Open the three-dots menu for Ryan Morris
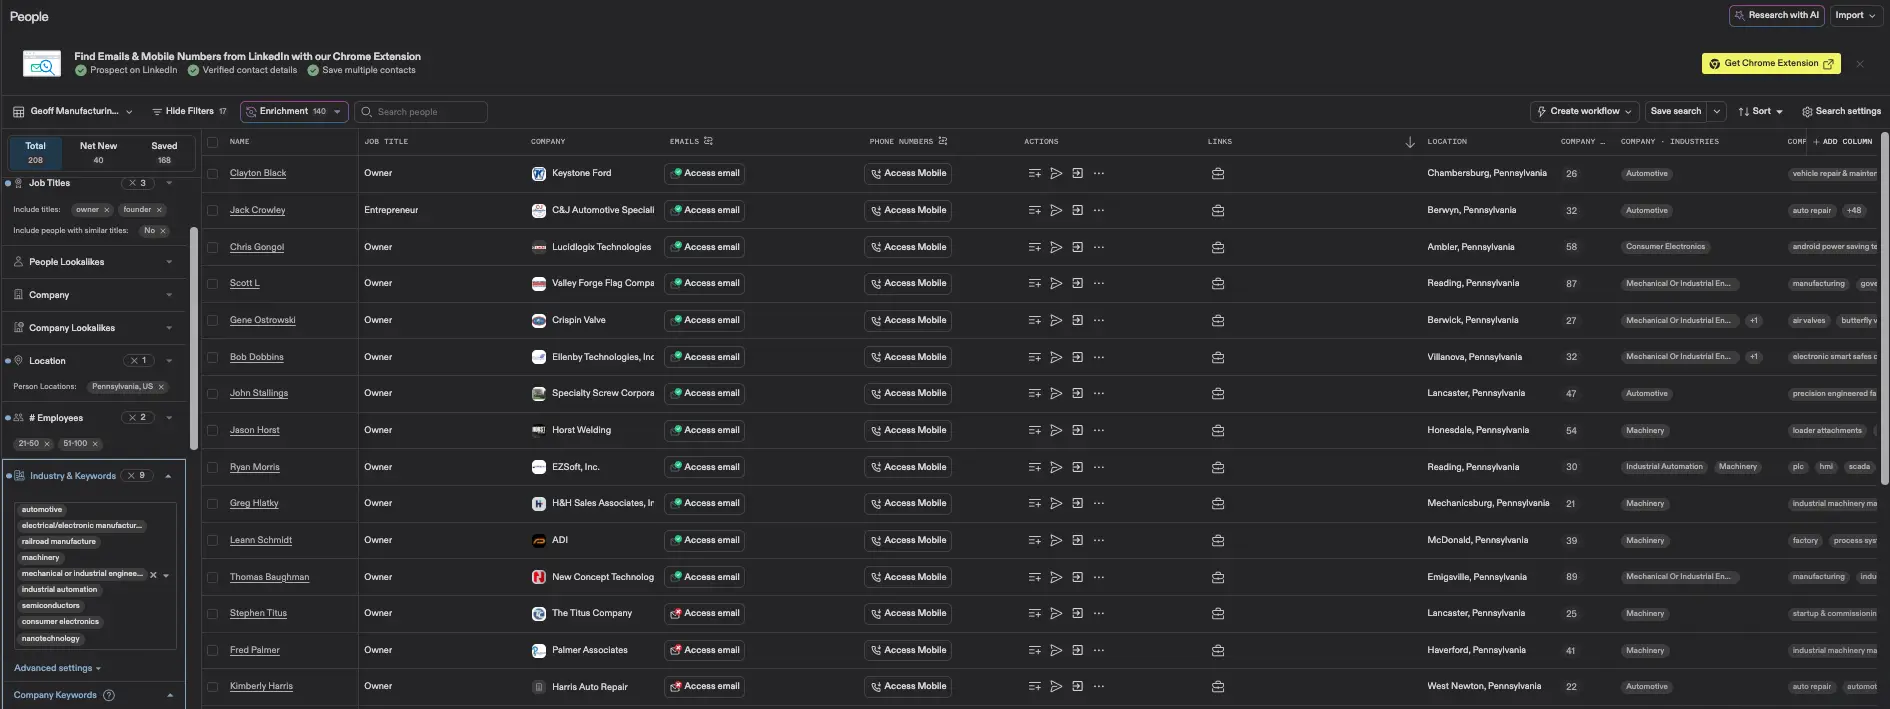This screenshot has height=709, width=1890. coord(1099,467)
